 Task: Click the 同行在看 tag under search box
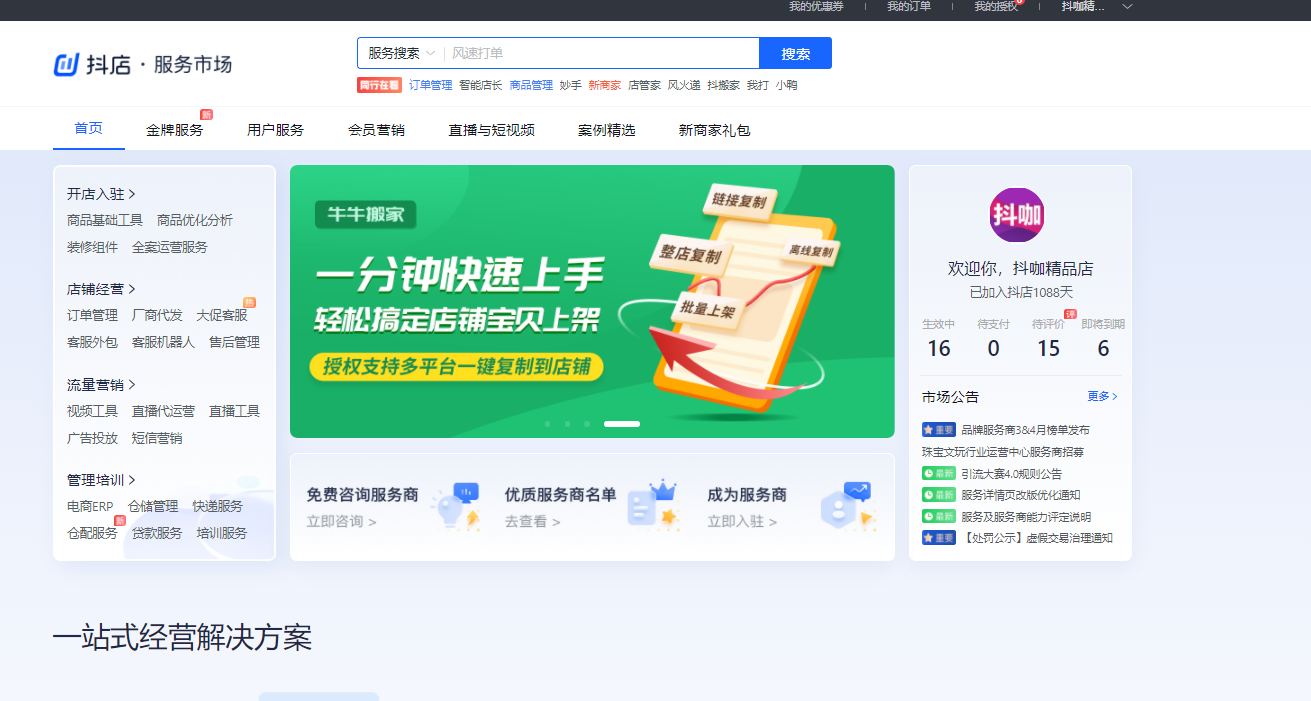379,85
